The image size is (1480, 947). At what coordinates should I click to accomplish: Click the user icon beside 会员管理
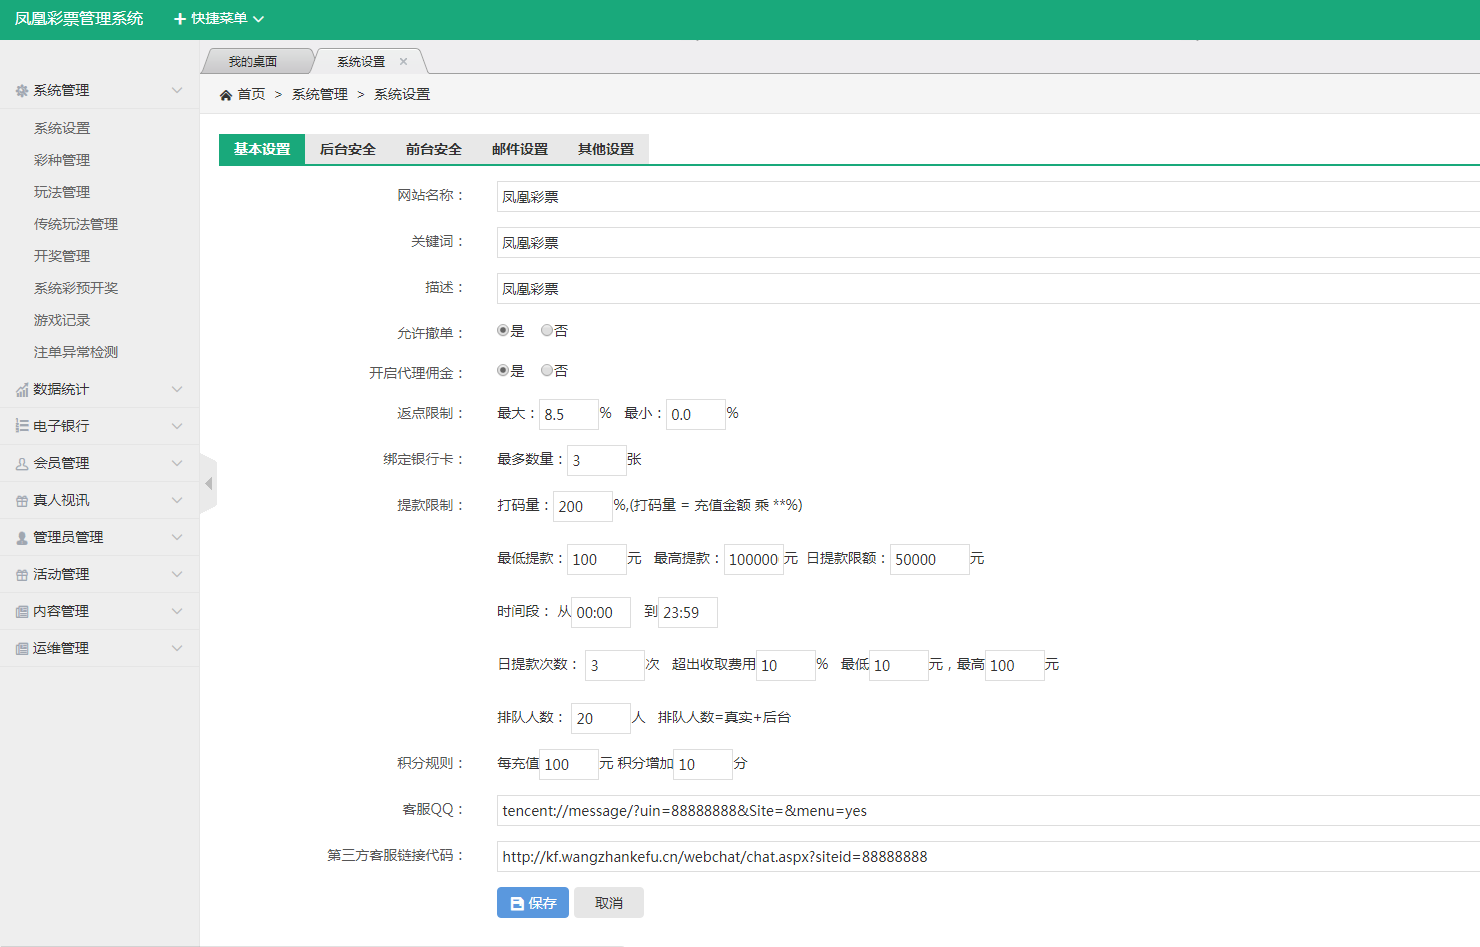[22, 464]
